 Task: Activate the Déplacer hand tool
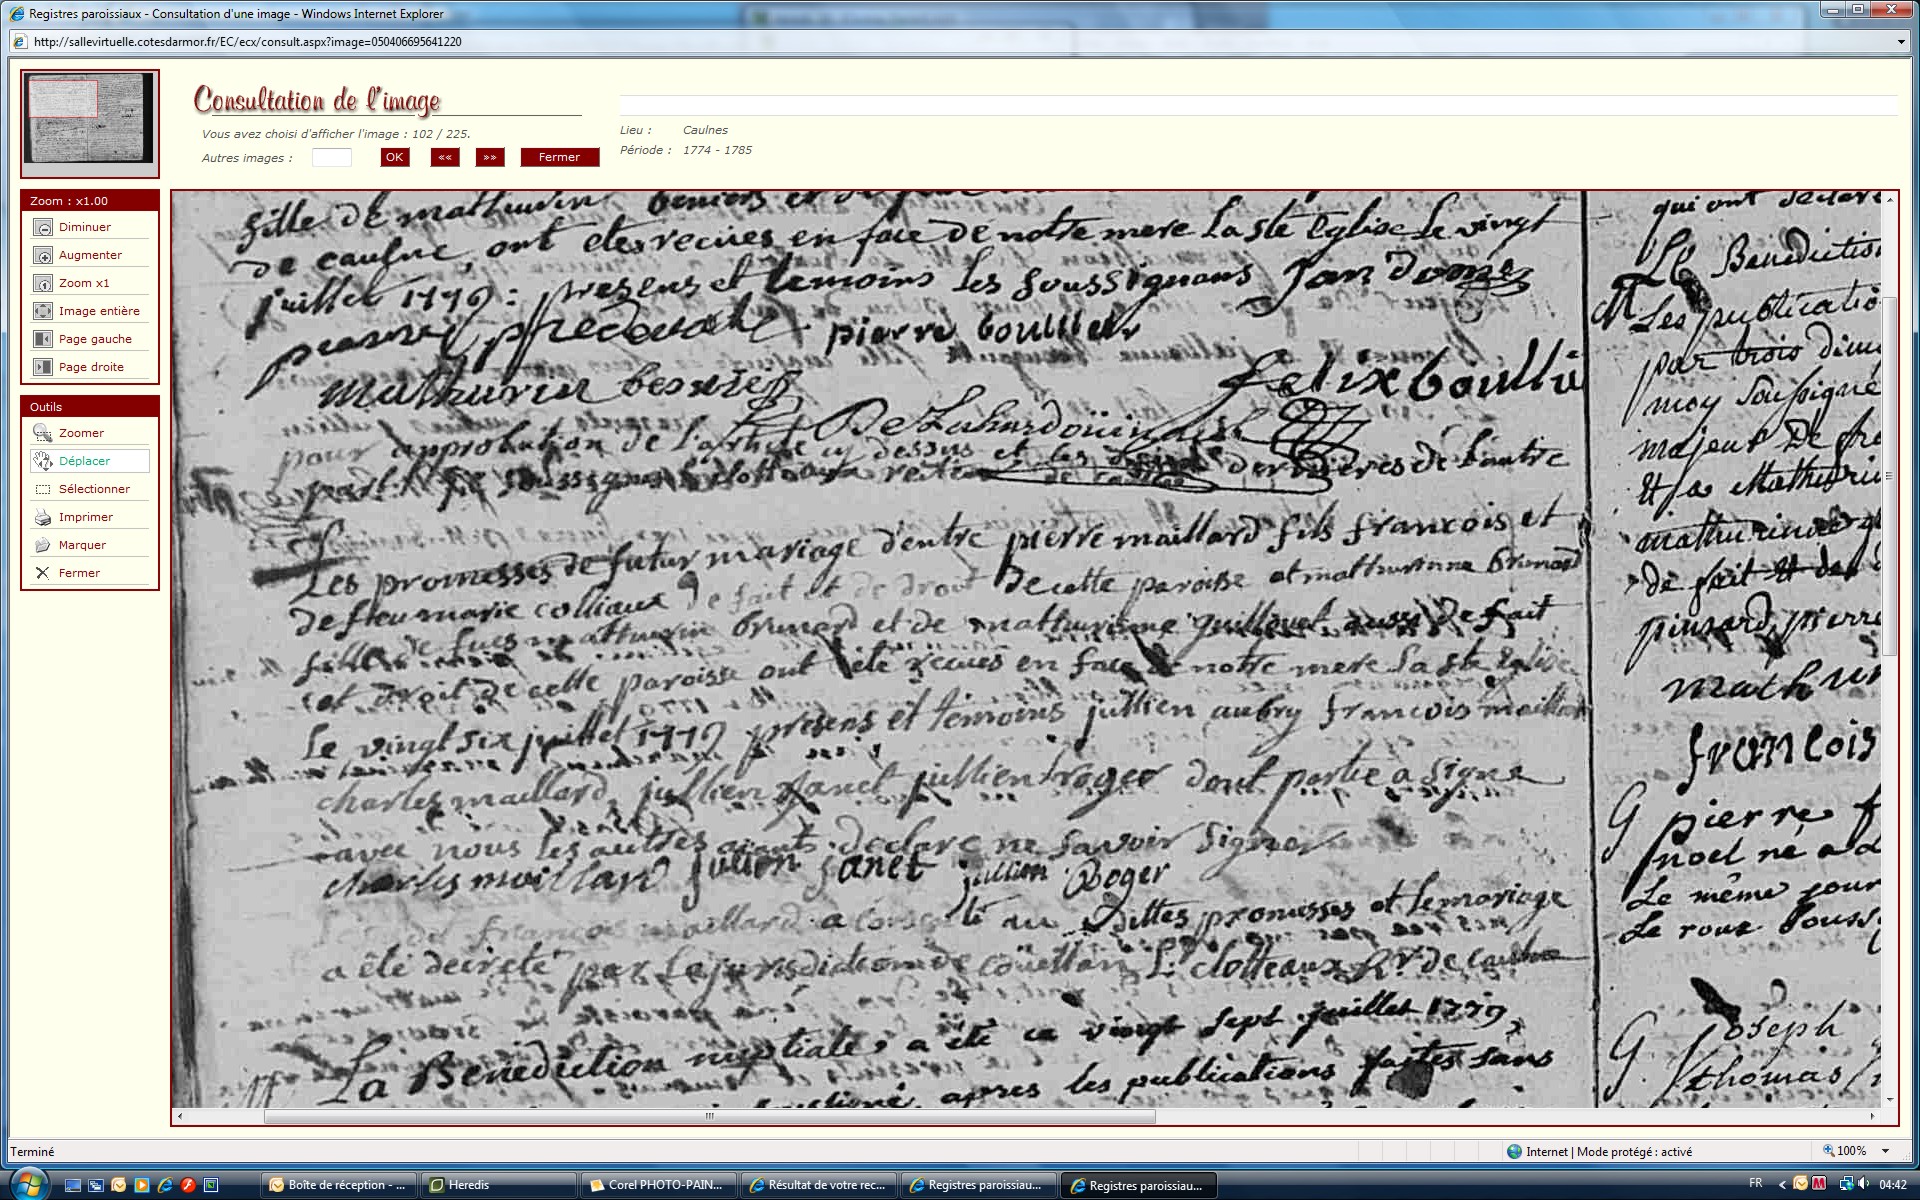coord(43,461)
